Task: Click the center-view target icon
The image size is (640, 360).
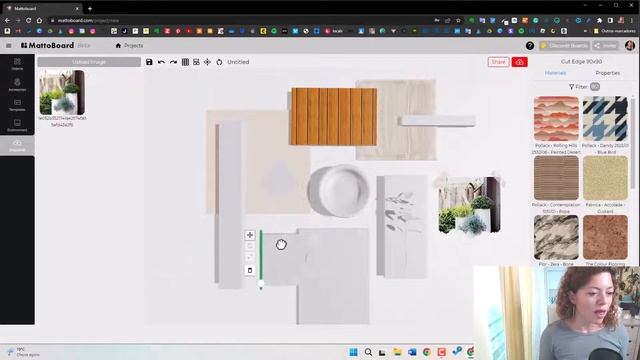Action: click(207, 62)
